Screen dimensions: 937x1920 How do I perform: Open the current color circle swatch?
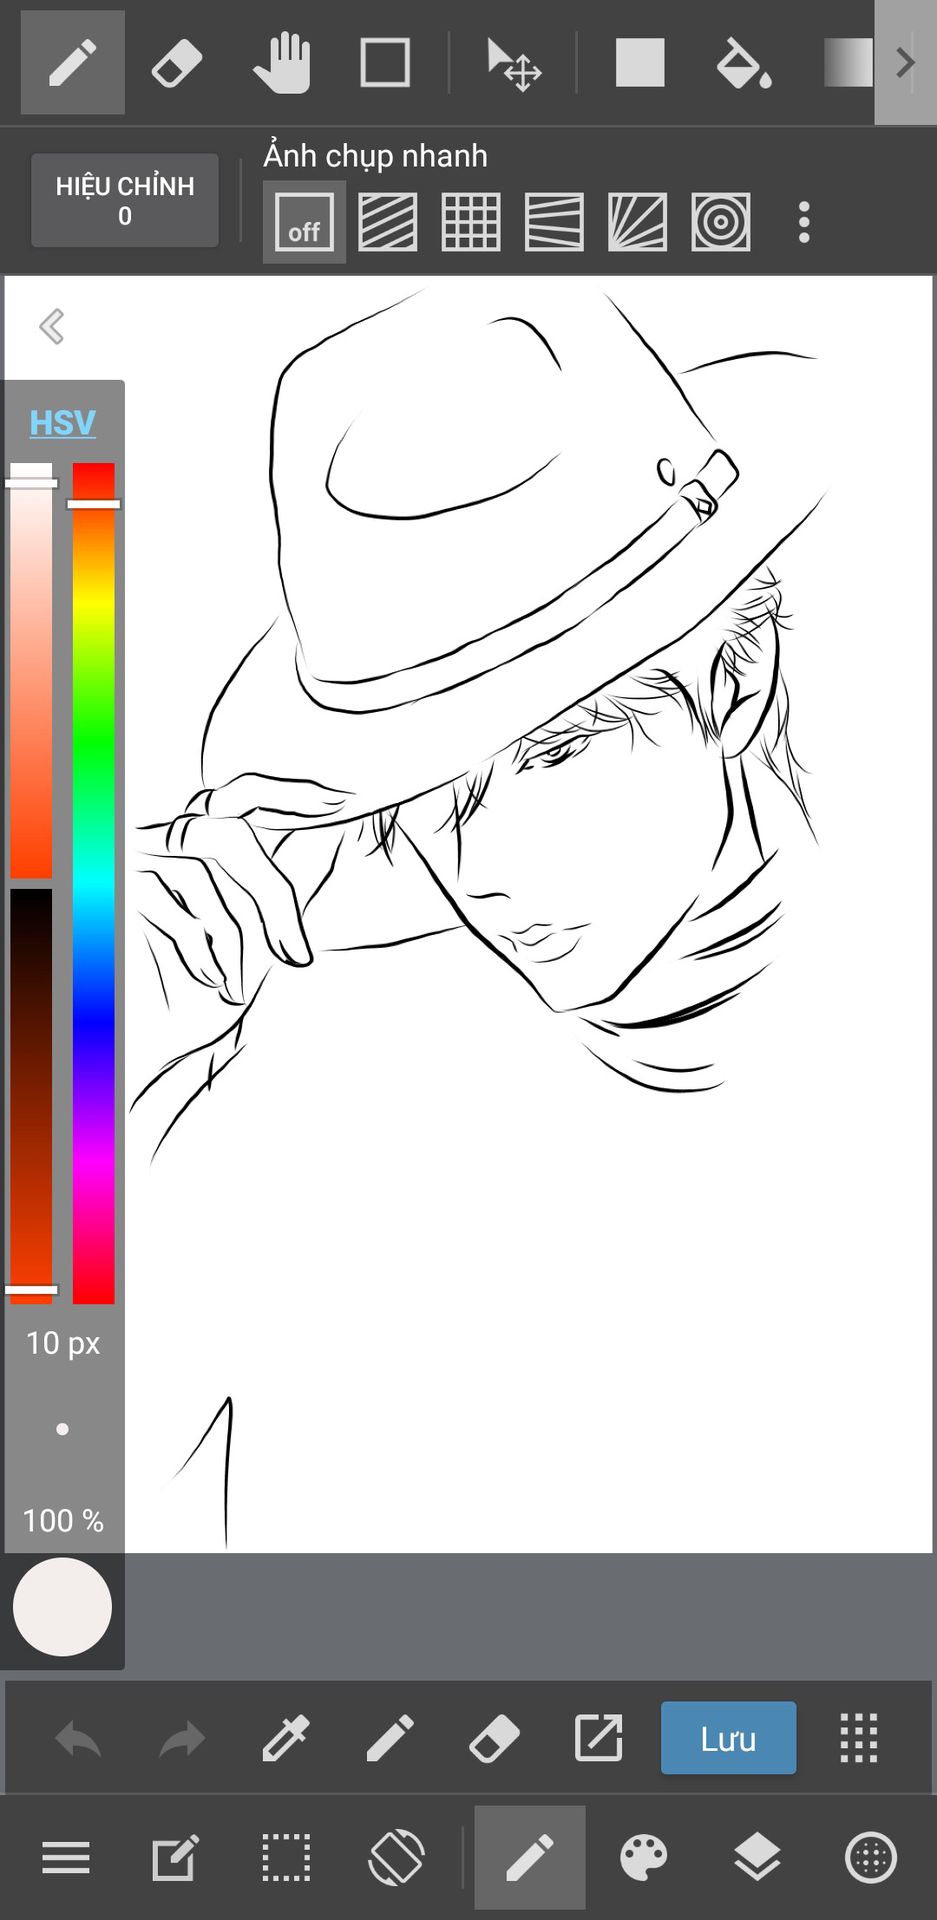pos(62,1607)
